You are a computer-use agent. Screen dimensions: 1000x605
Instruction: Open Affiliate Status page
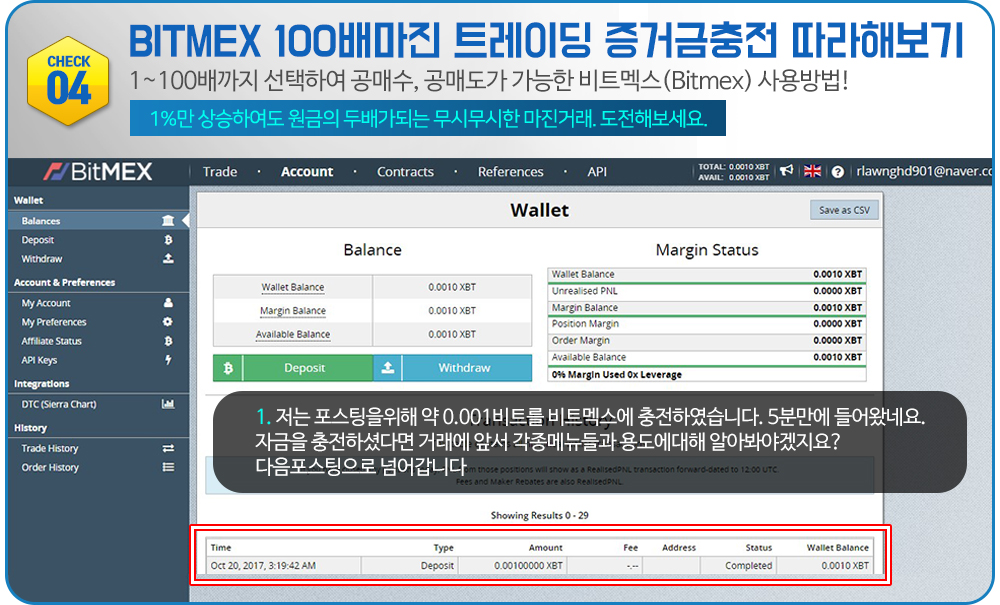(52, 341)
